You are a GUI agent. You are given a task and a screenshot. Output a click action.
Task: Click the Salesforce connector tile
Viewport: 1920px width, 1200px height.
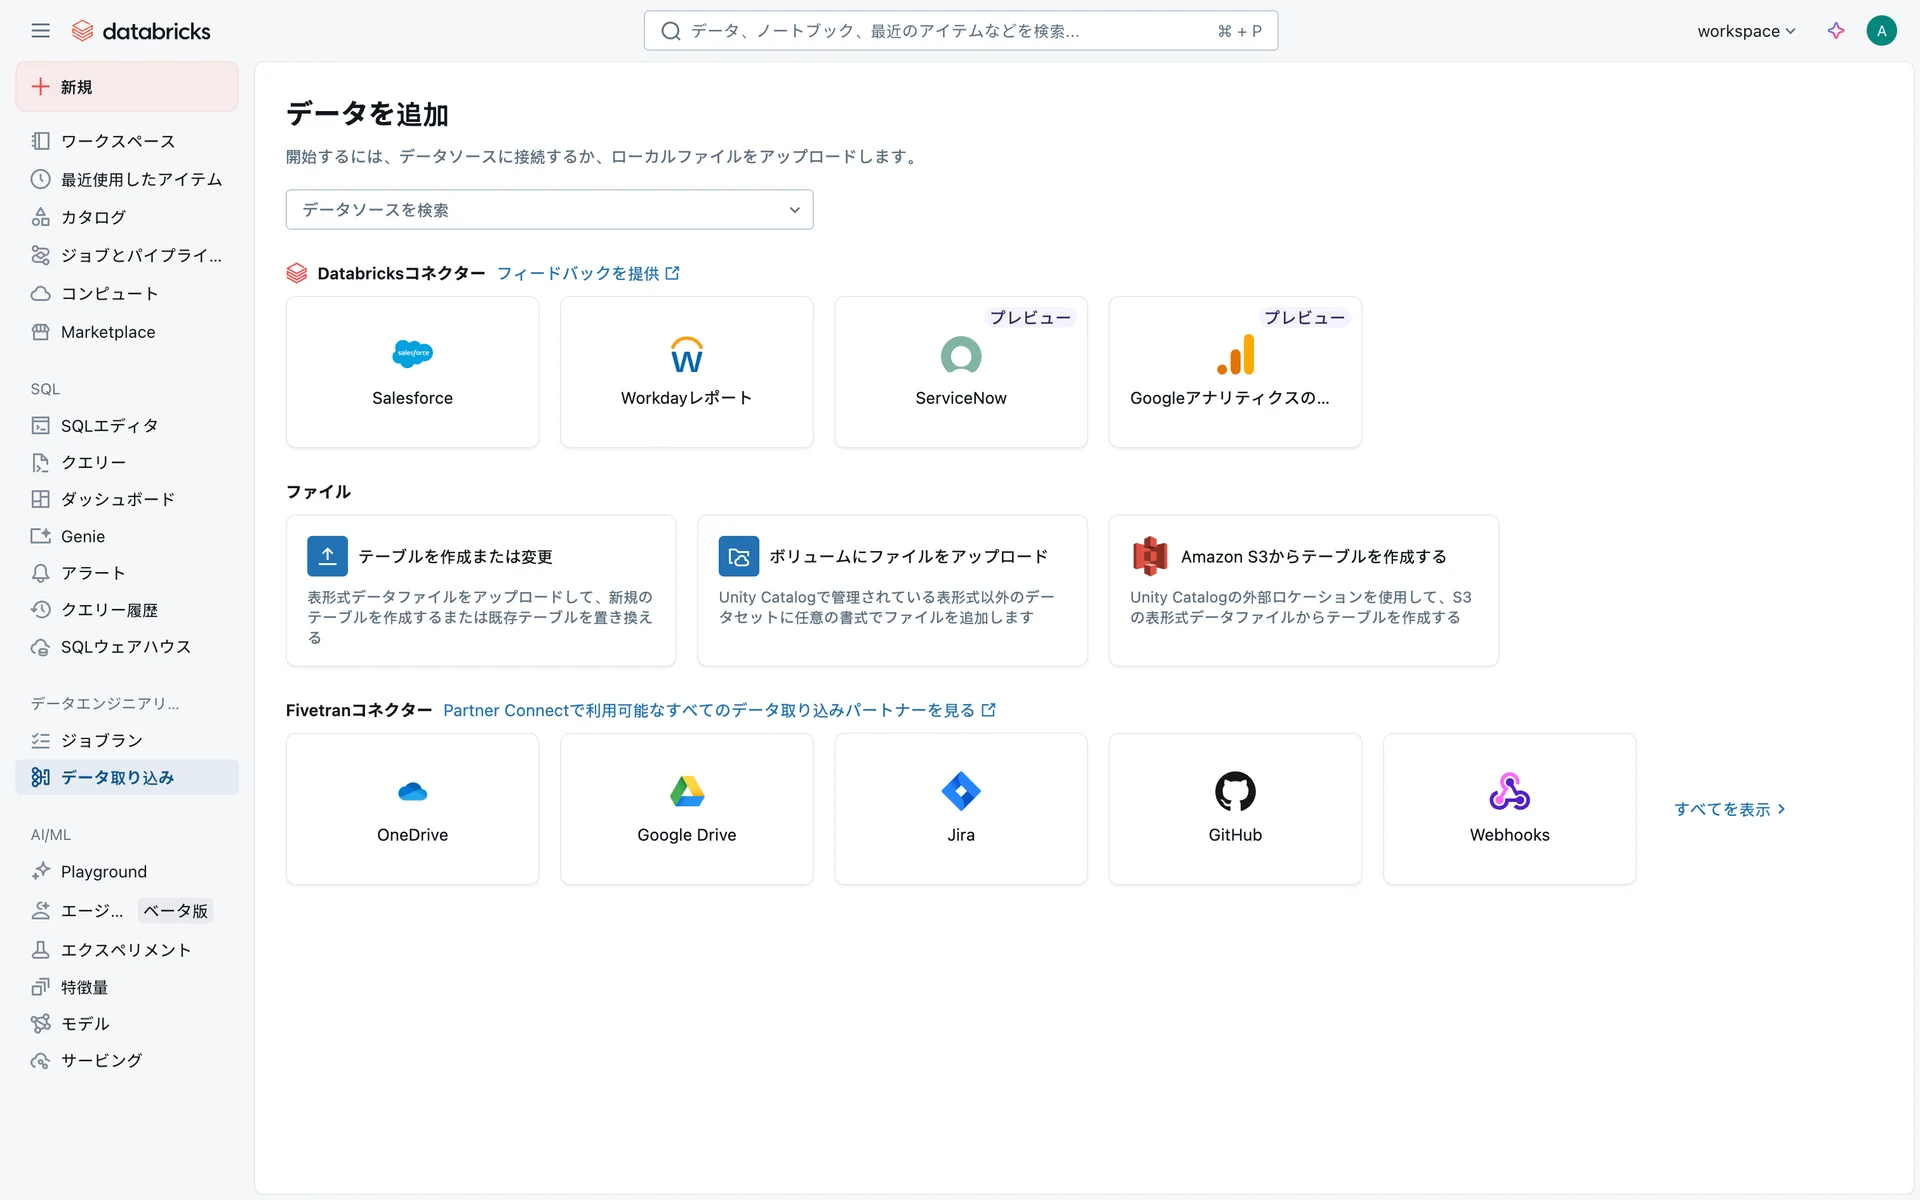(x=412, y=372)
